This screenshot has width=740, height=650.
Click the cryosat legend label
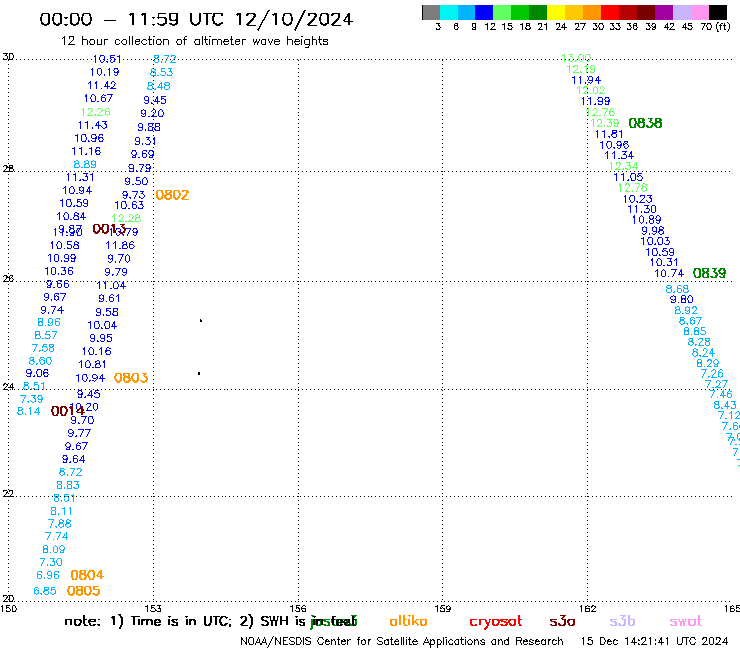(x=496, y=622)
